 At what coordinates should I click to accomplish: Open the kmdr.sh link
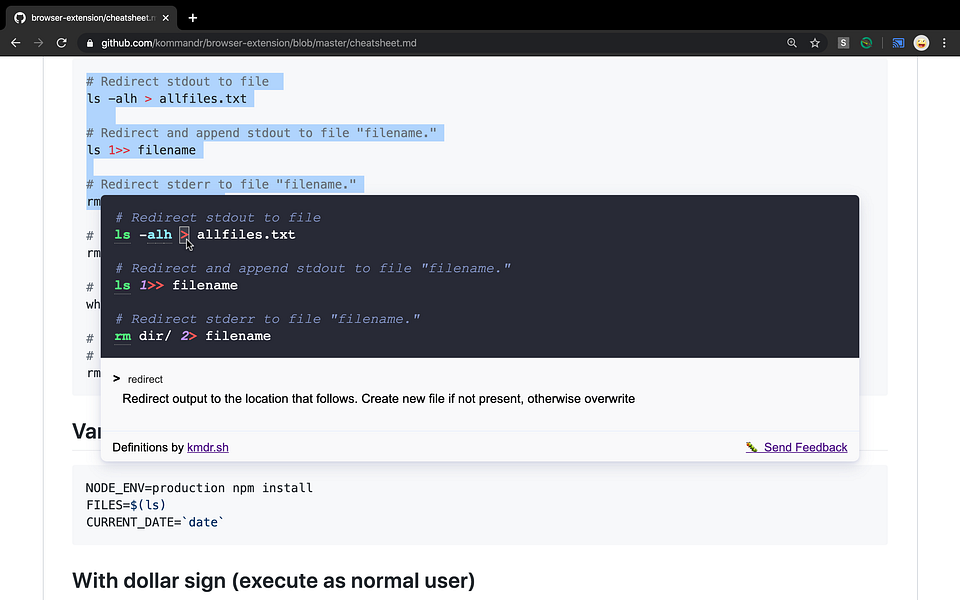208,448
